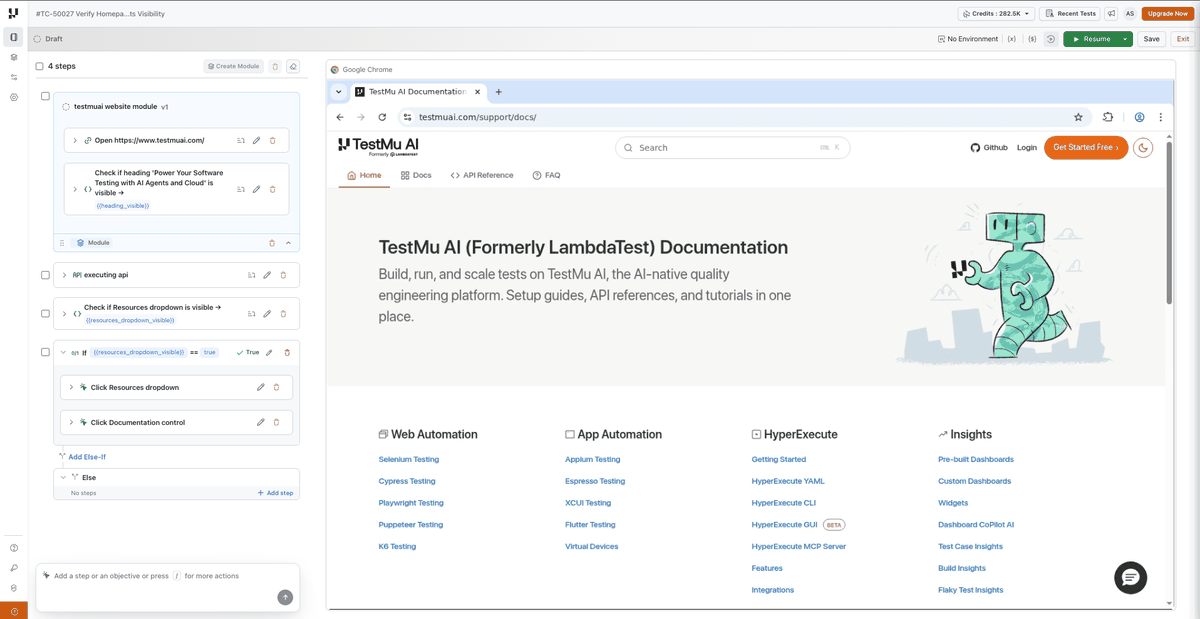
Task: Open the announcements megaphone icon
Action: coord(1111,14)
